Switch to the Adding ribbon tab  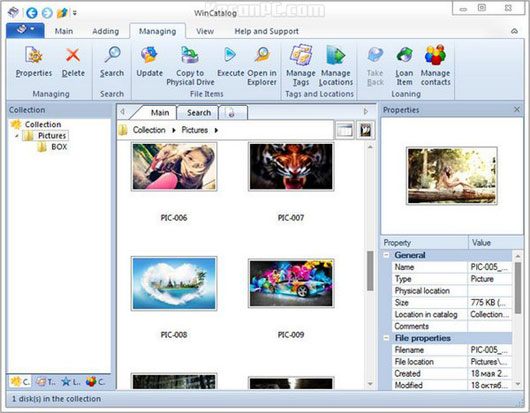coord(105,31)
